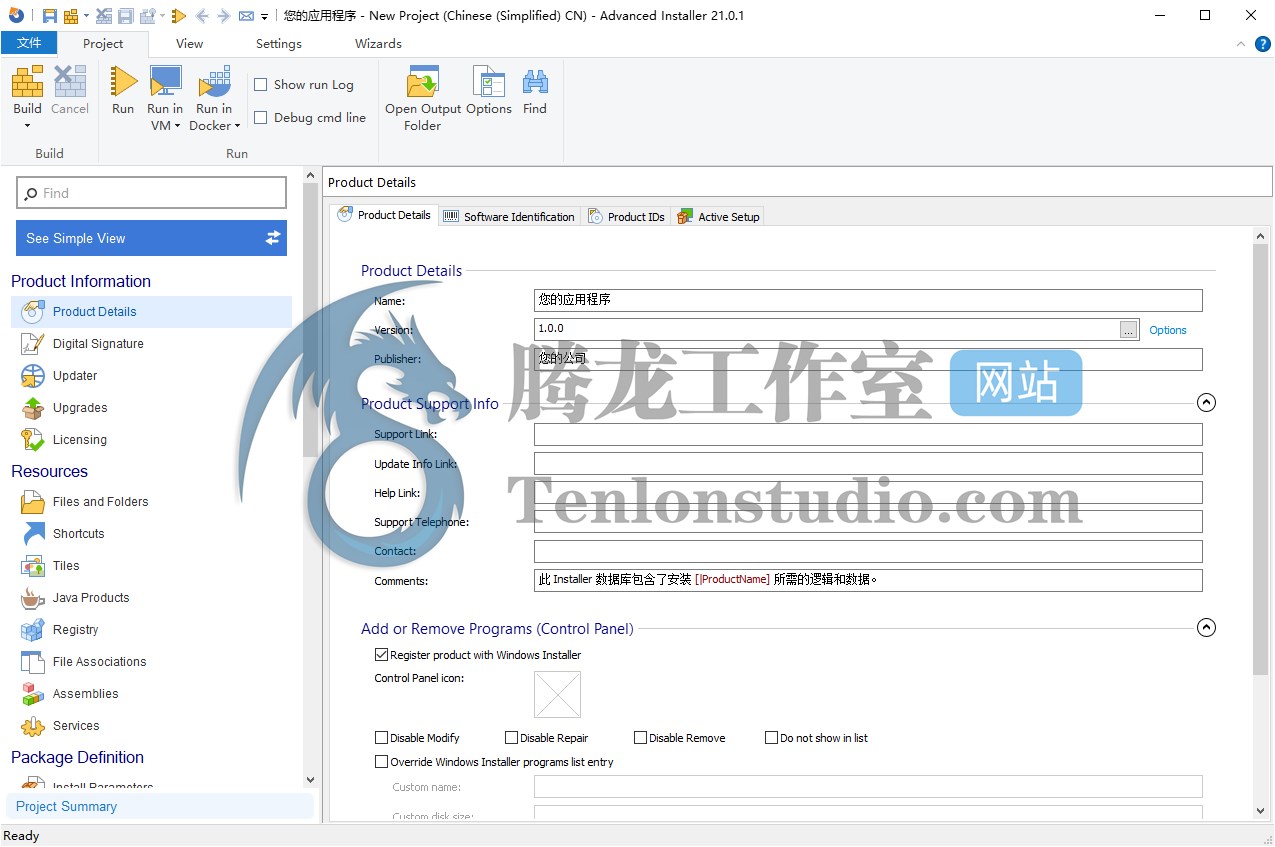
Task: Open the Product IDs tab
Action: tap(627, 216)
